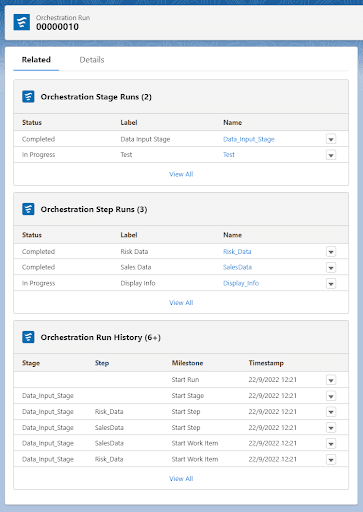This screenshot has height=512, width=363.
Task: Open the Orchestration Step Runs (3) heading
Action: (x=94, y=209)
